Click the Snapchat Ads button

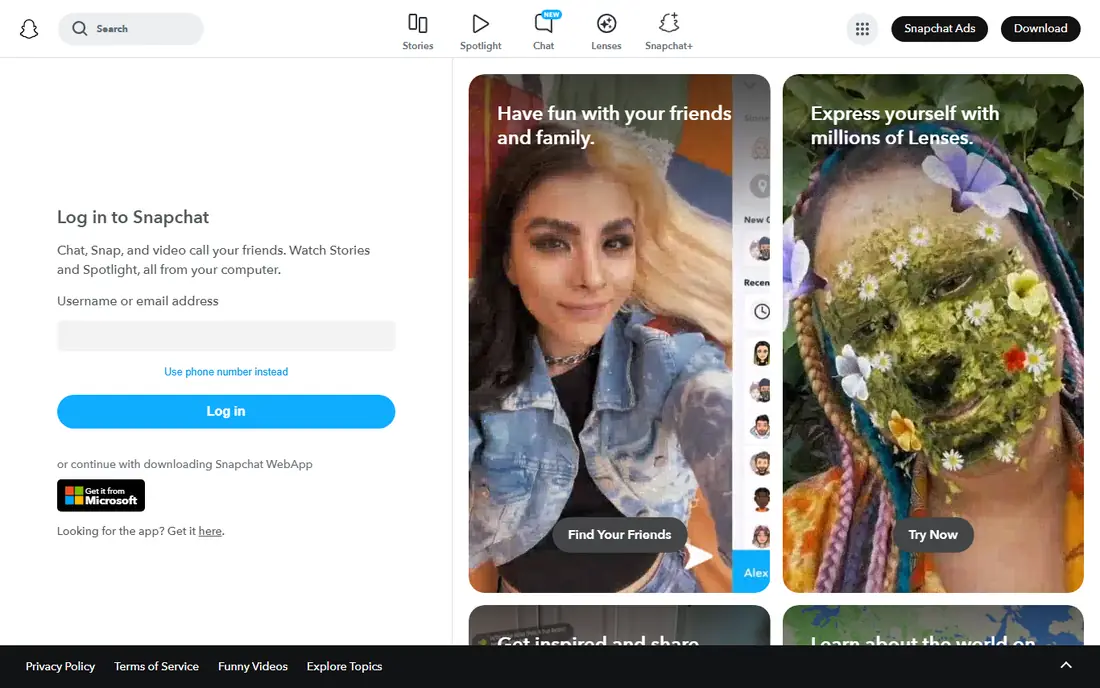tap(939, 29)
